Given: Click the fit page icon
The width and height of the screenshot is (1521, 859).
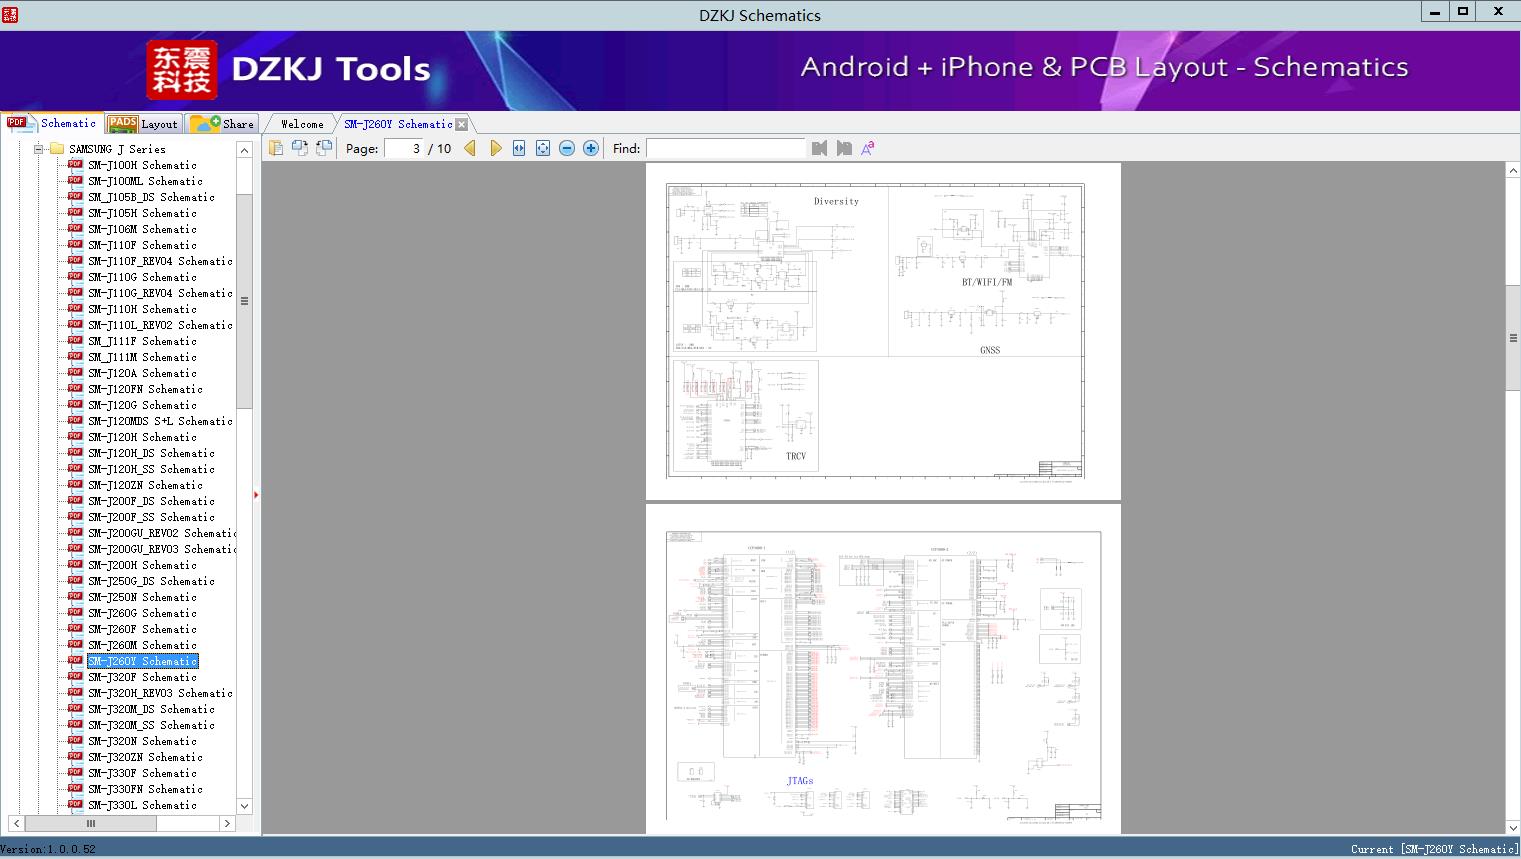Looking at the screenshot, I should tap(543, 148).
